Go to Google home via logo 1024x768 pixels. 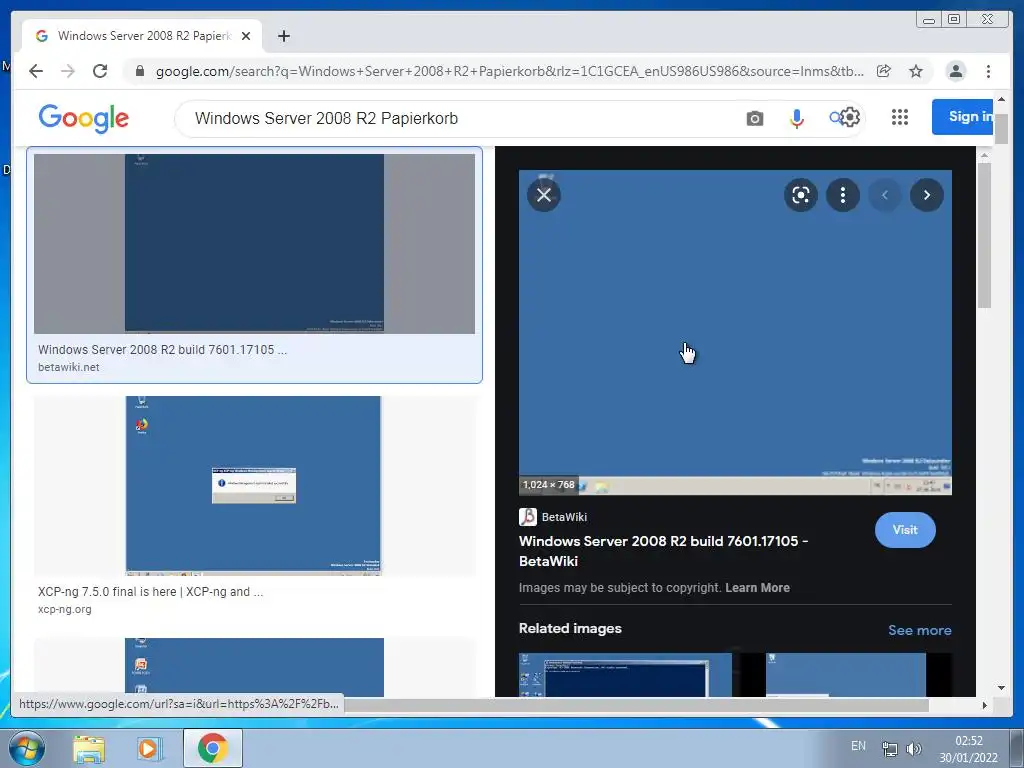point(84,118)
